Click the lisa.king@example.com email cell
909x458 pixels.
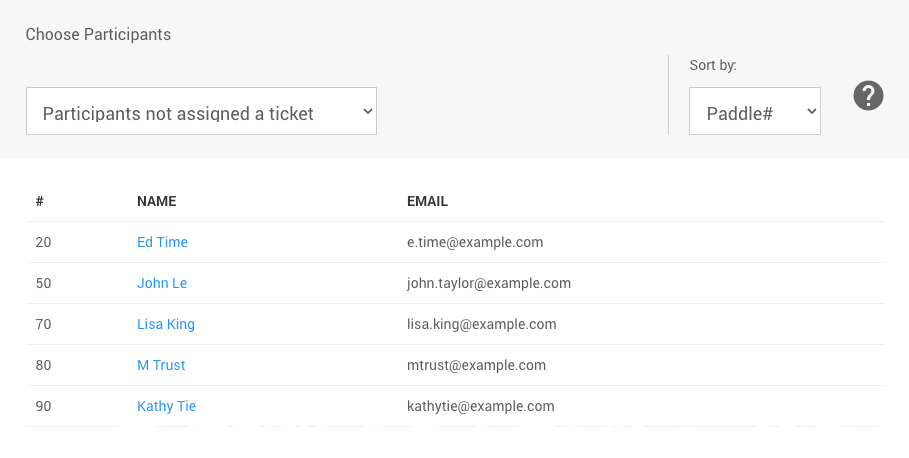(481, 324)
